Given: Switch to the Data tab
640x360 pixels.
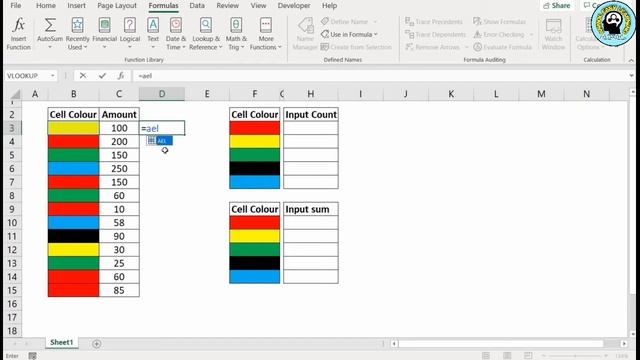Looking at the screenshot, I should [x=197, y=6].
